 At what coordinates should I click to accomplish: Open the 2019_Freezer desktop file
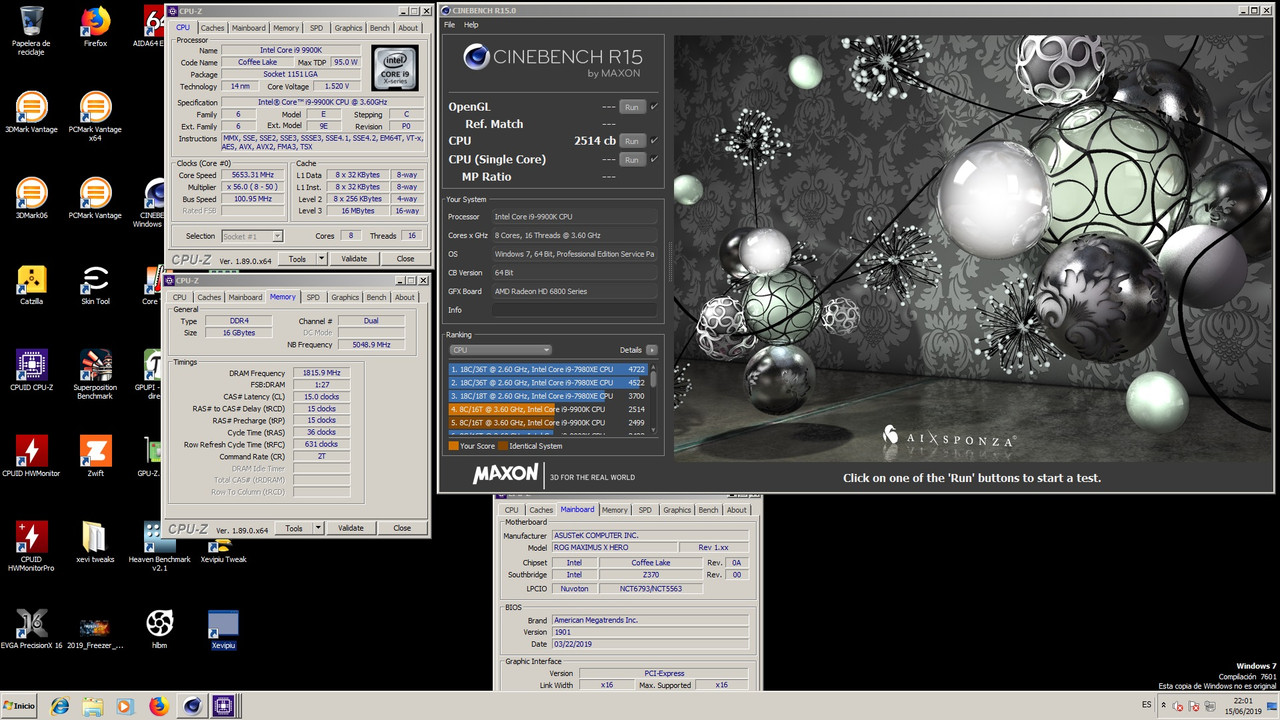(x=95, y=629)
